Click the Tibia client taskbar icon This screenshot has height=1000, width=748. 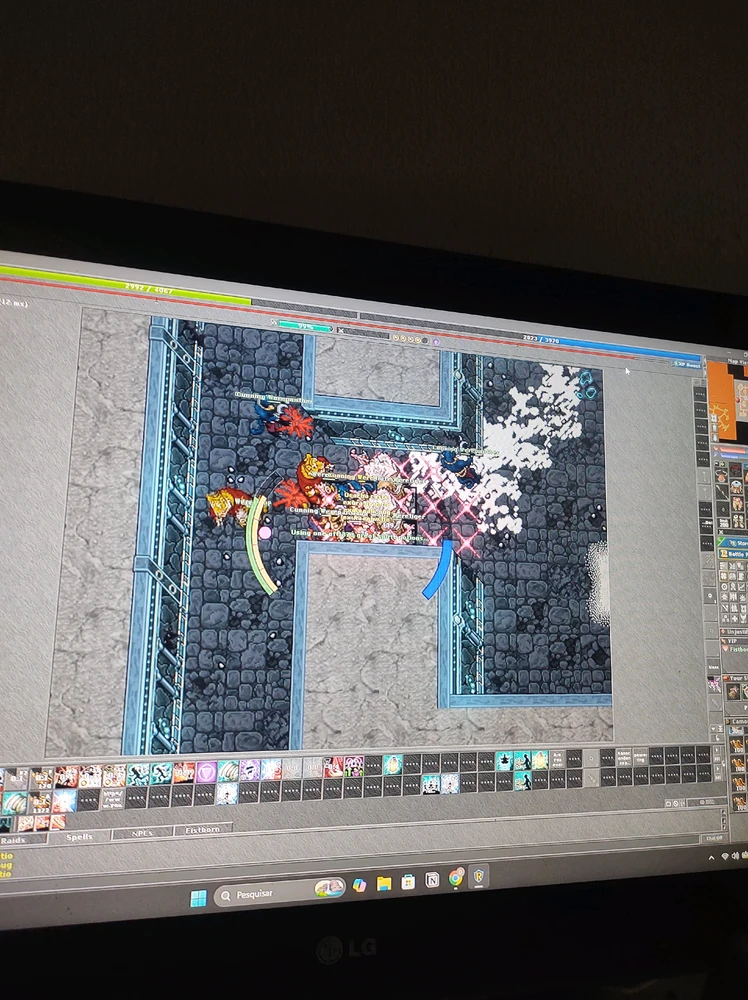pos(478,877)
